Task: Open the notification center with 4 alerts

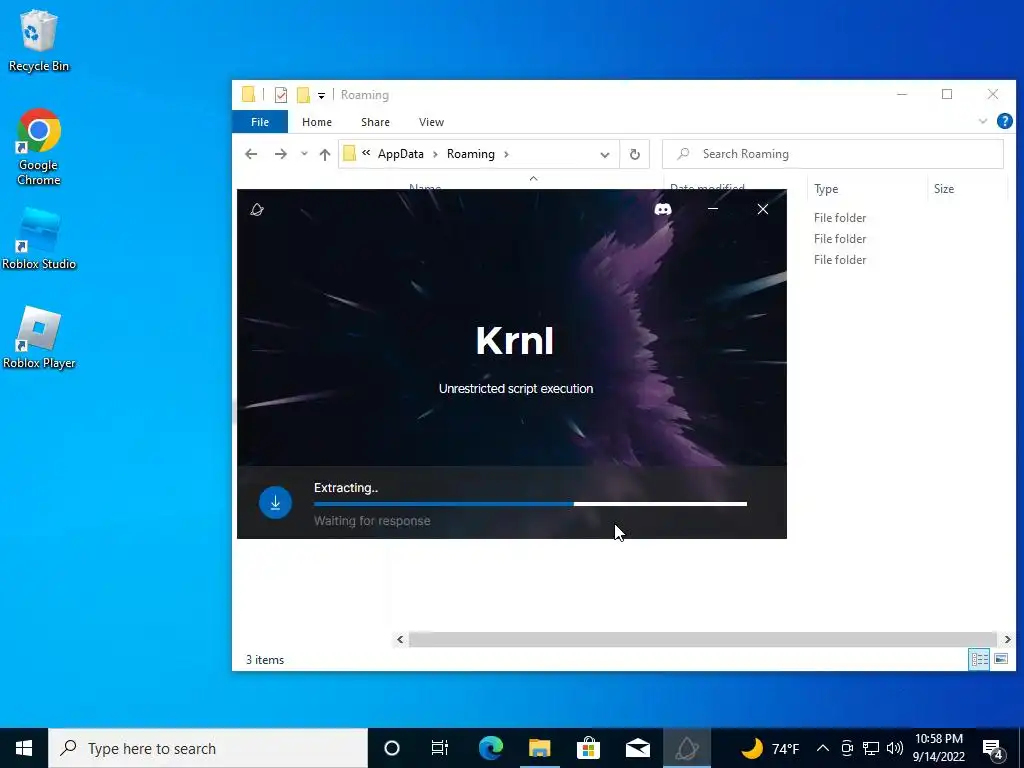Action: [993, 749]
